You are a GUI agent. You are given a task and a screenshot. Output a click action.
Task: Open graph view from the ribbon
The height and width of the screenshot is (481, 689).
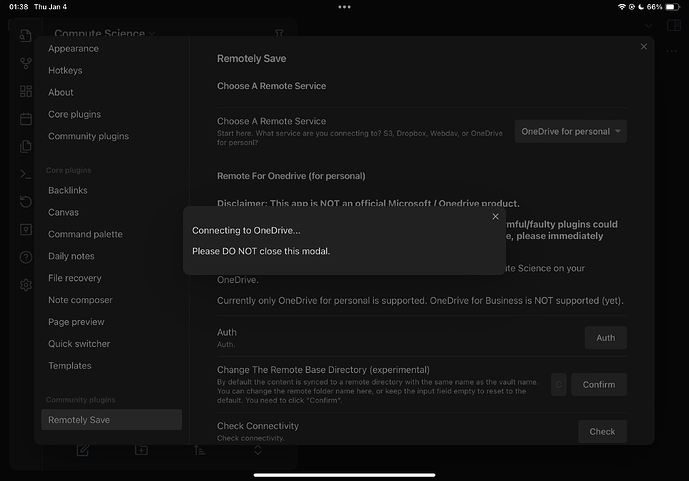tap(25, 64)
